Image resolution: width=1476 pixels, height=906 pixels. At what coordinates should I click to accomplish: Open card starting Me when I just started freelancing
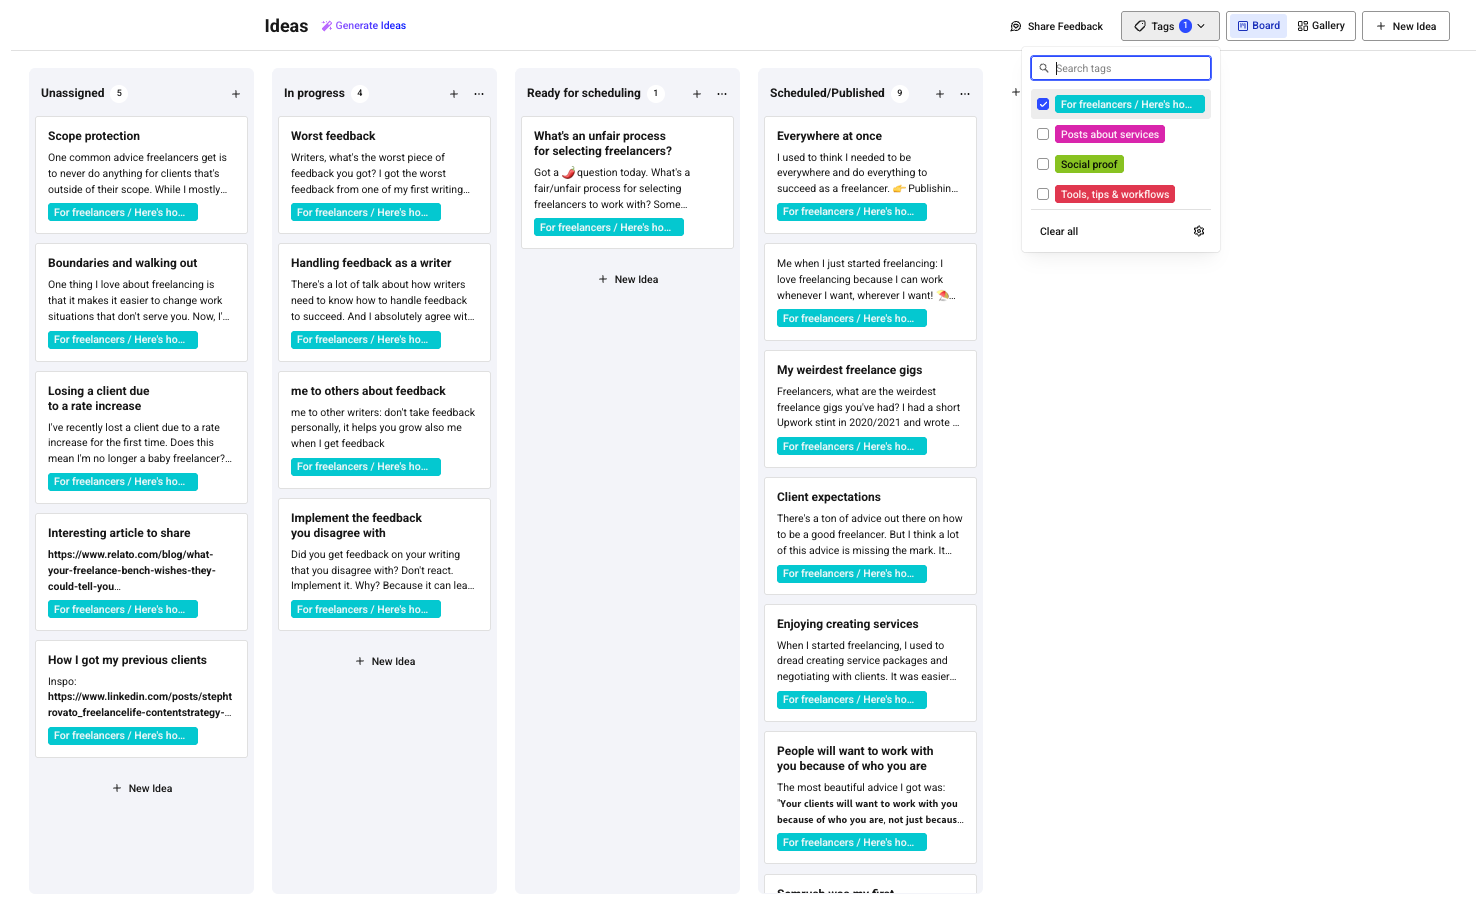coord(870,292)
